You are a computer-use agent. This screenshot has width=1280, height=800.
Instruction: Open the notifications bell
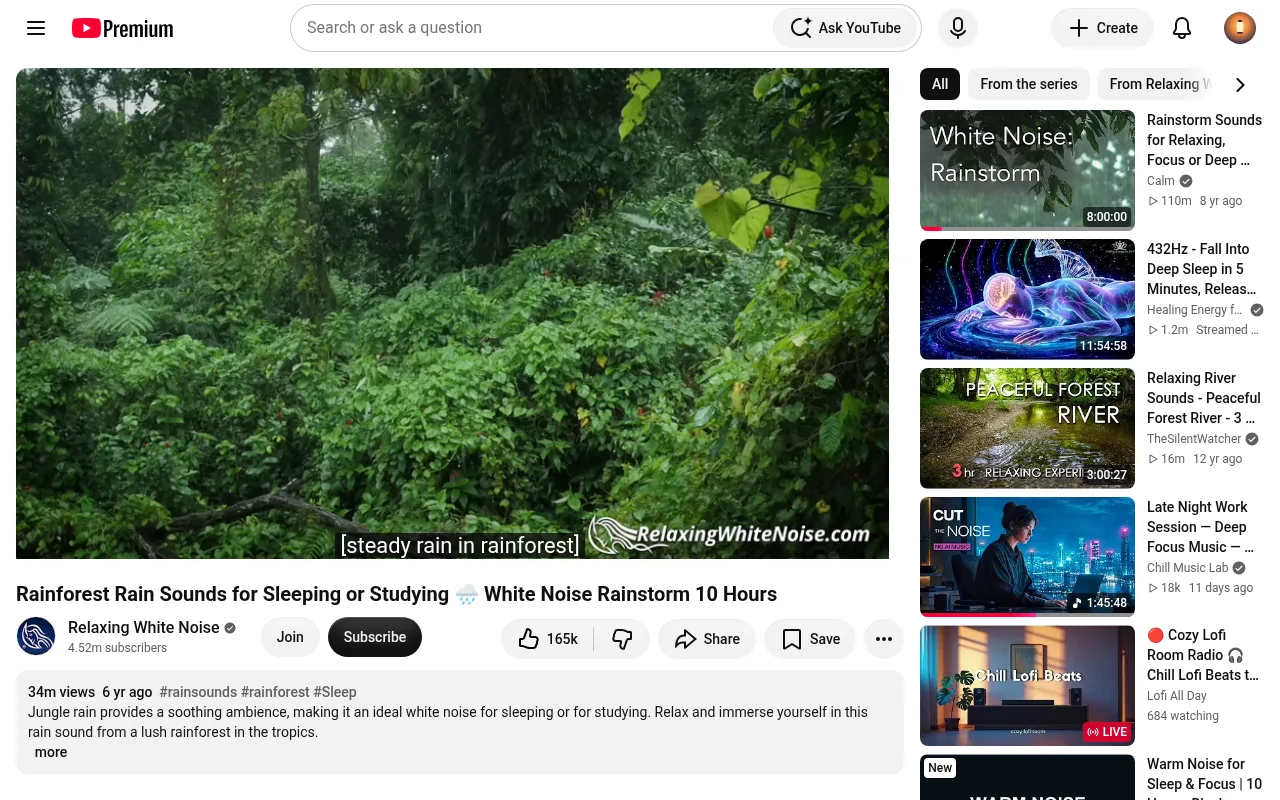(1182, 28)
